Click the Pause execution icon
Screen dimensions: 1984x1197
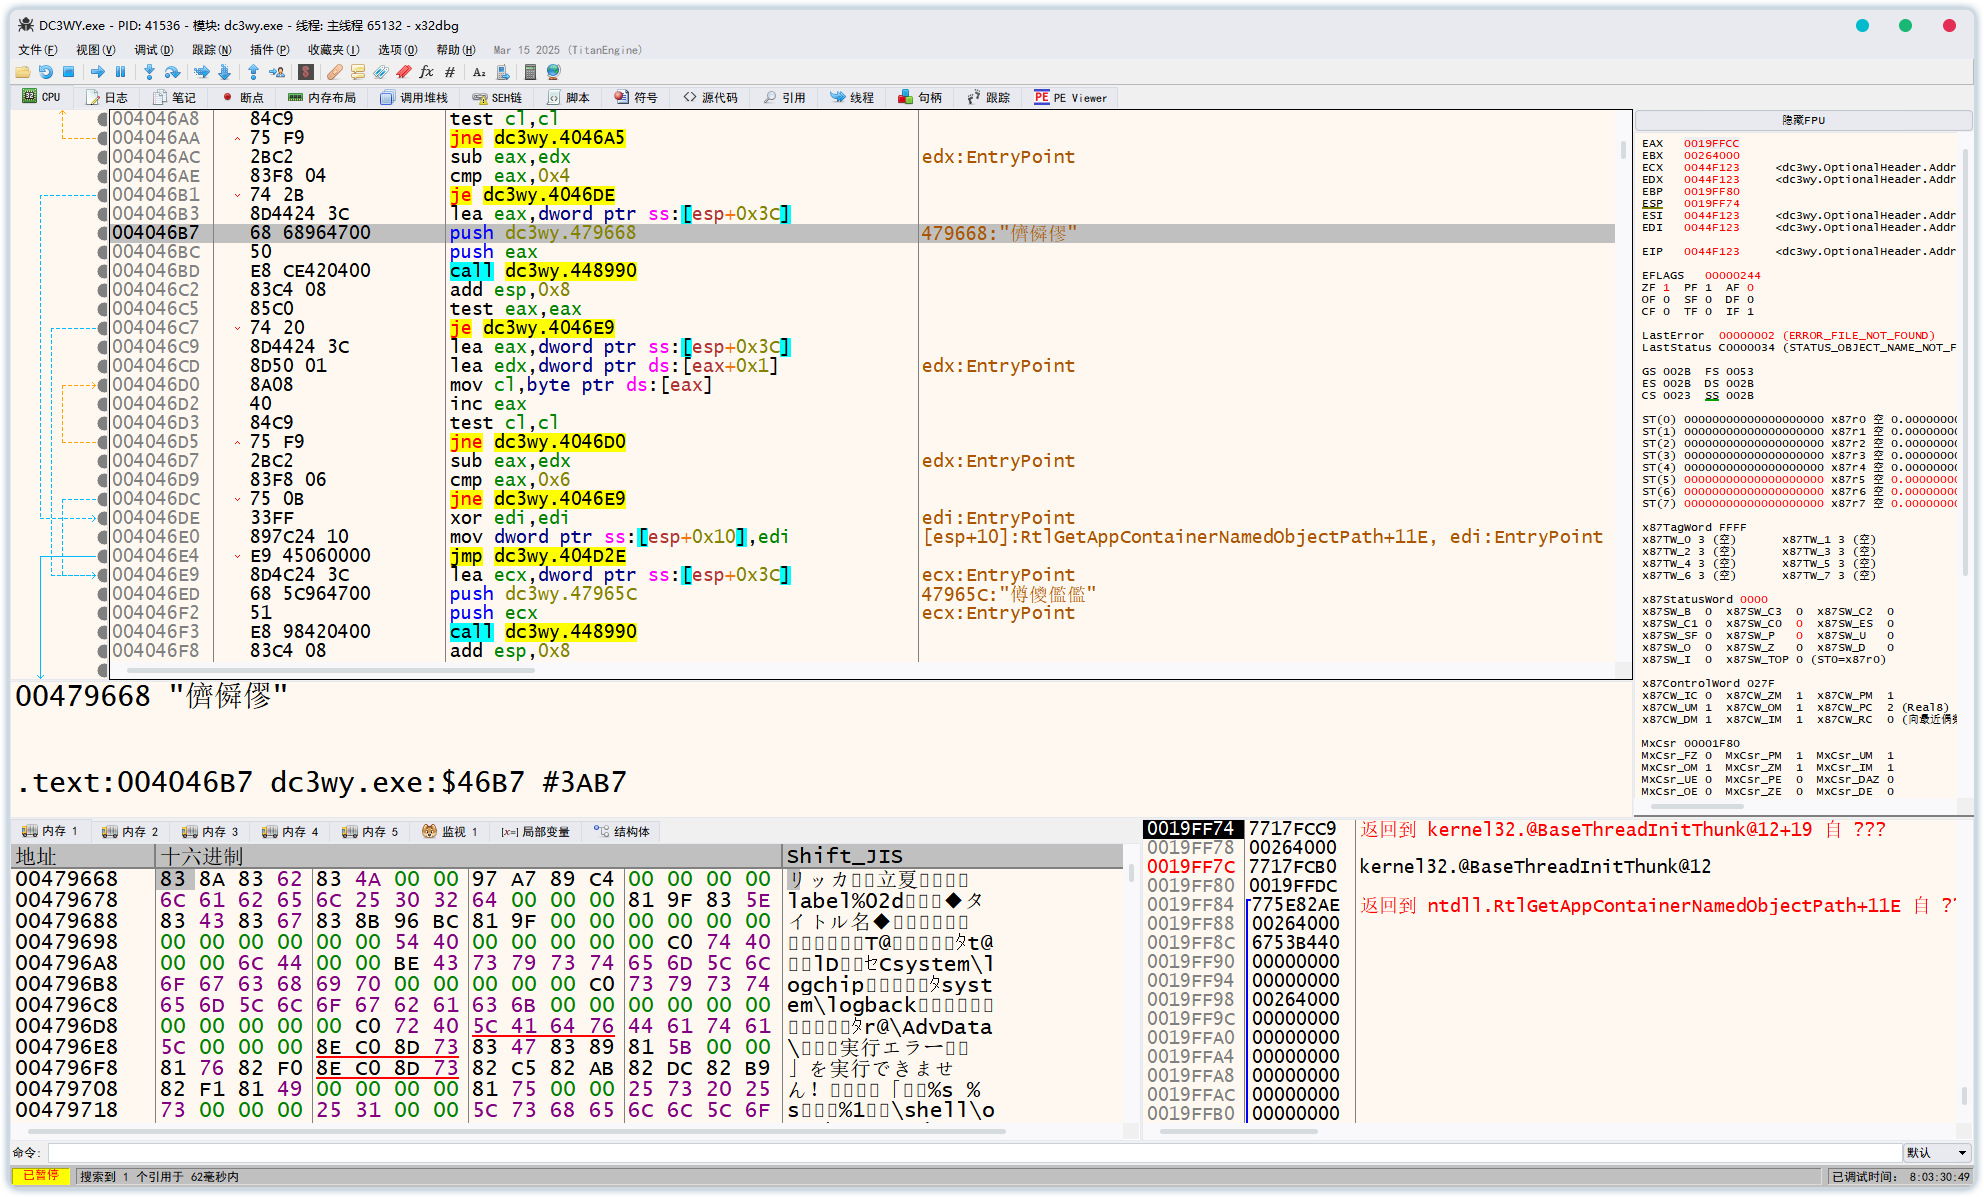click(121, 72)
